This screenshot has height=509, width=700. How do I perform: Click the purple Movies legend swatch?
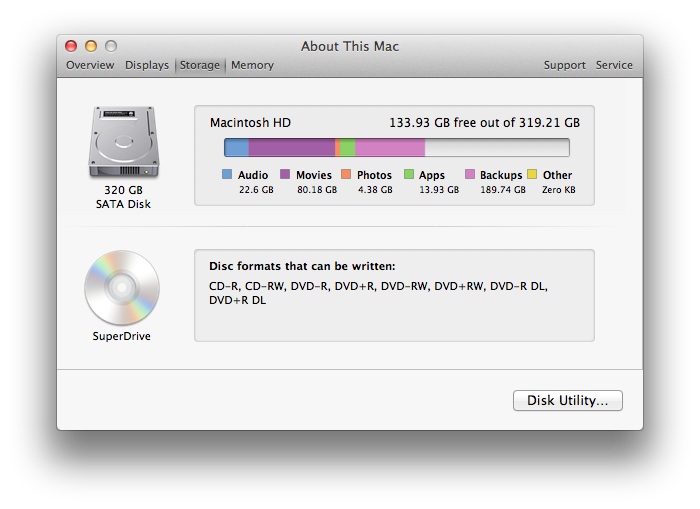tap(285, 174)
